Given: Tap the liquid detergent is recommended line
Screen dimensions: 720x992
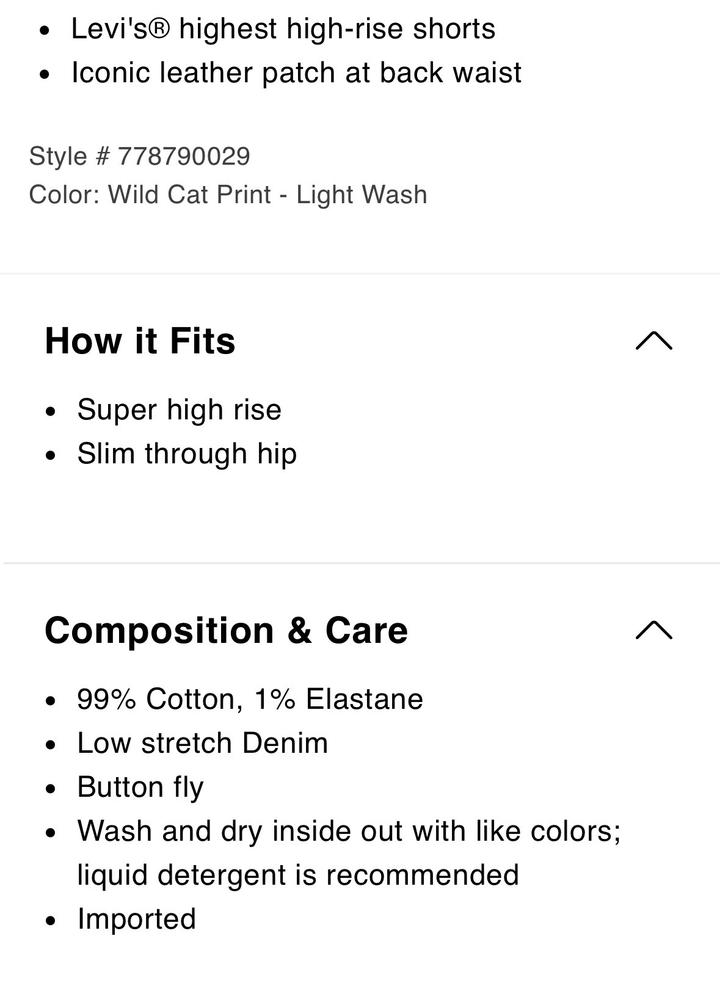Looking at the screenshot, I should [298, 875].
